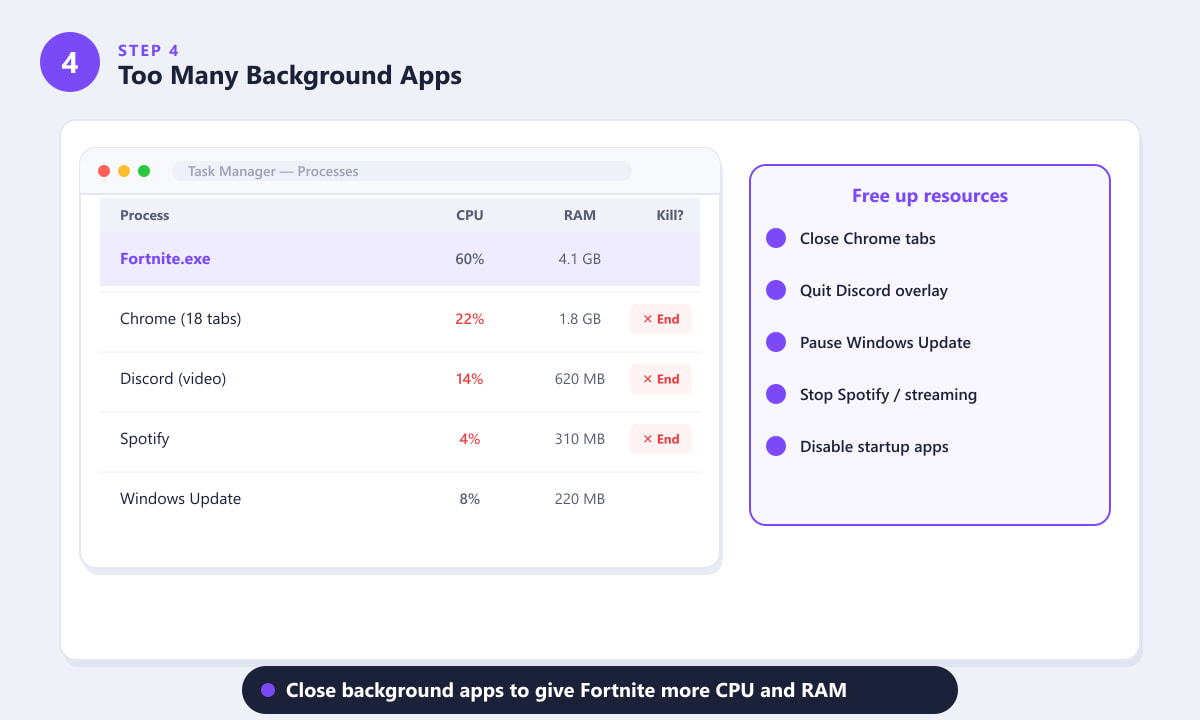The image size is (1200, 720).
Task: Click the yellow minimize window dot
Action: (124, 171)
